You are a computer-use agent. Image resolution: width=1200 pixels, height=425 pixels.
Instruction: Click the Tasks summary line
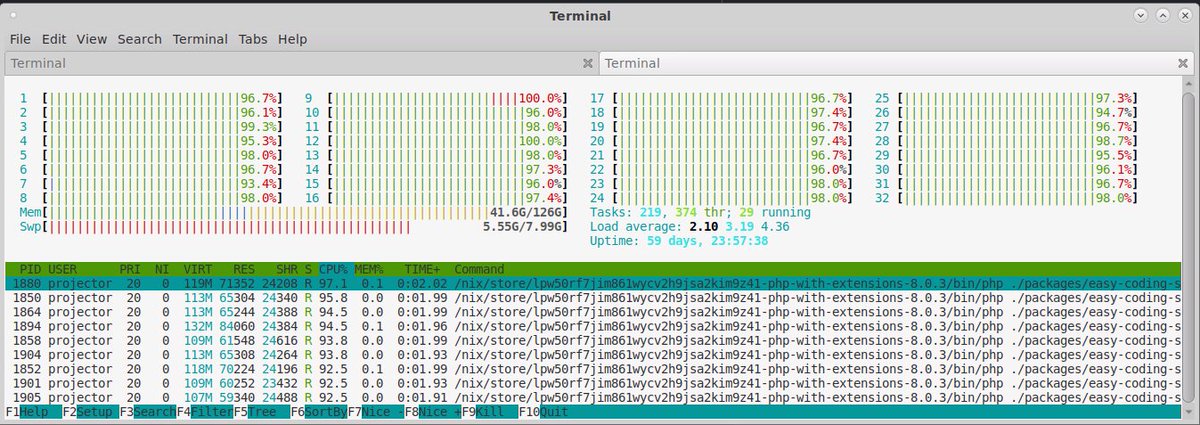(700, 213)
